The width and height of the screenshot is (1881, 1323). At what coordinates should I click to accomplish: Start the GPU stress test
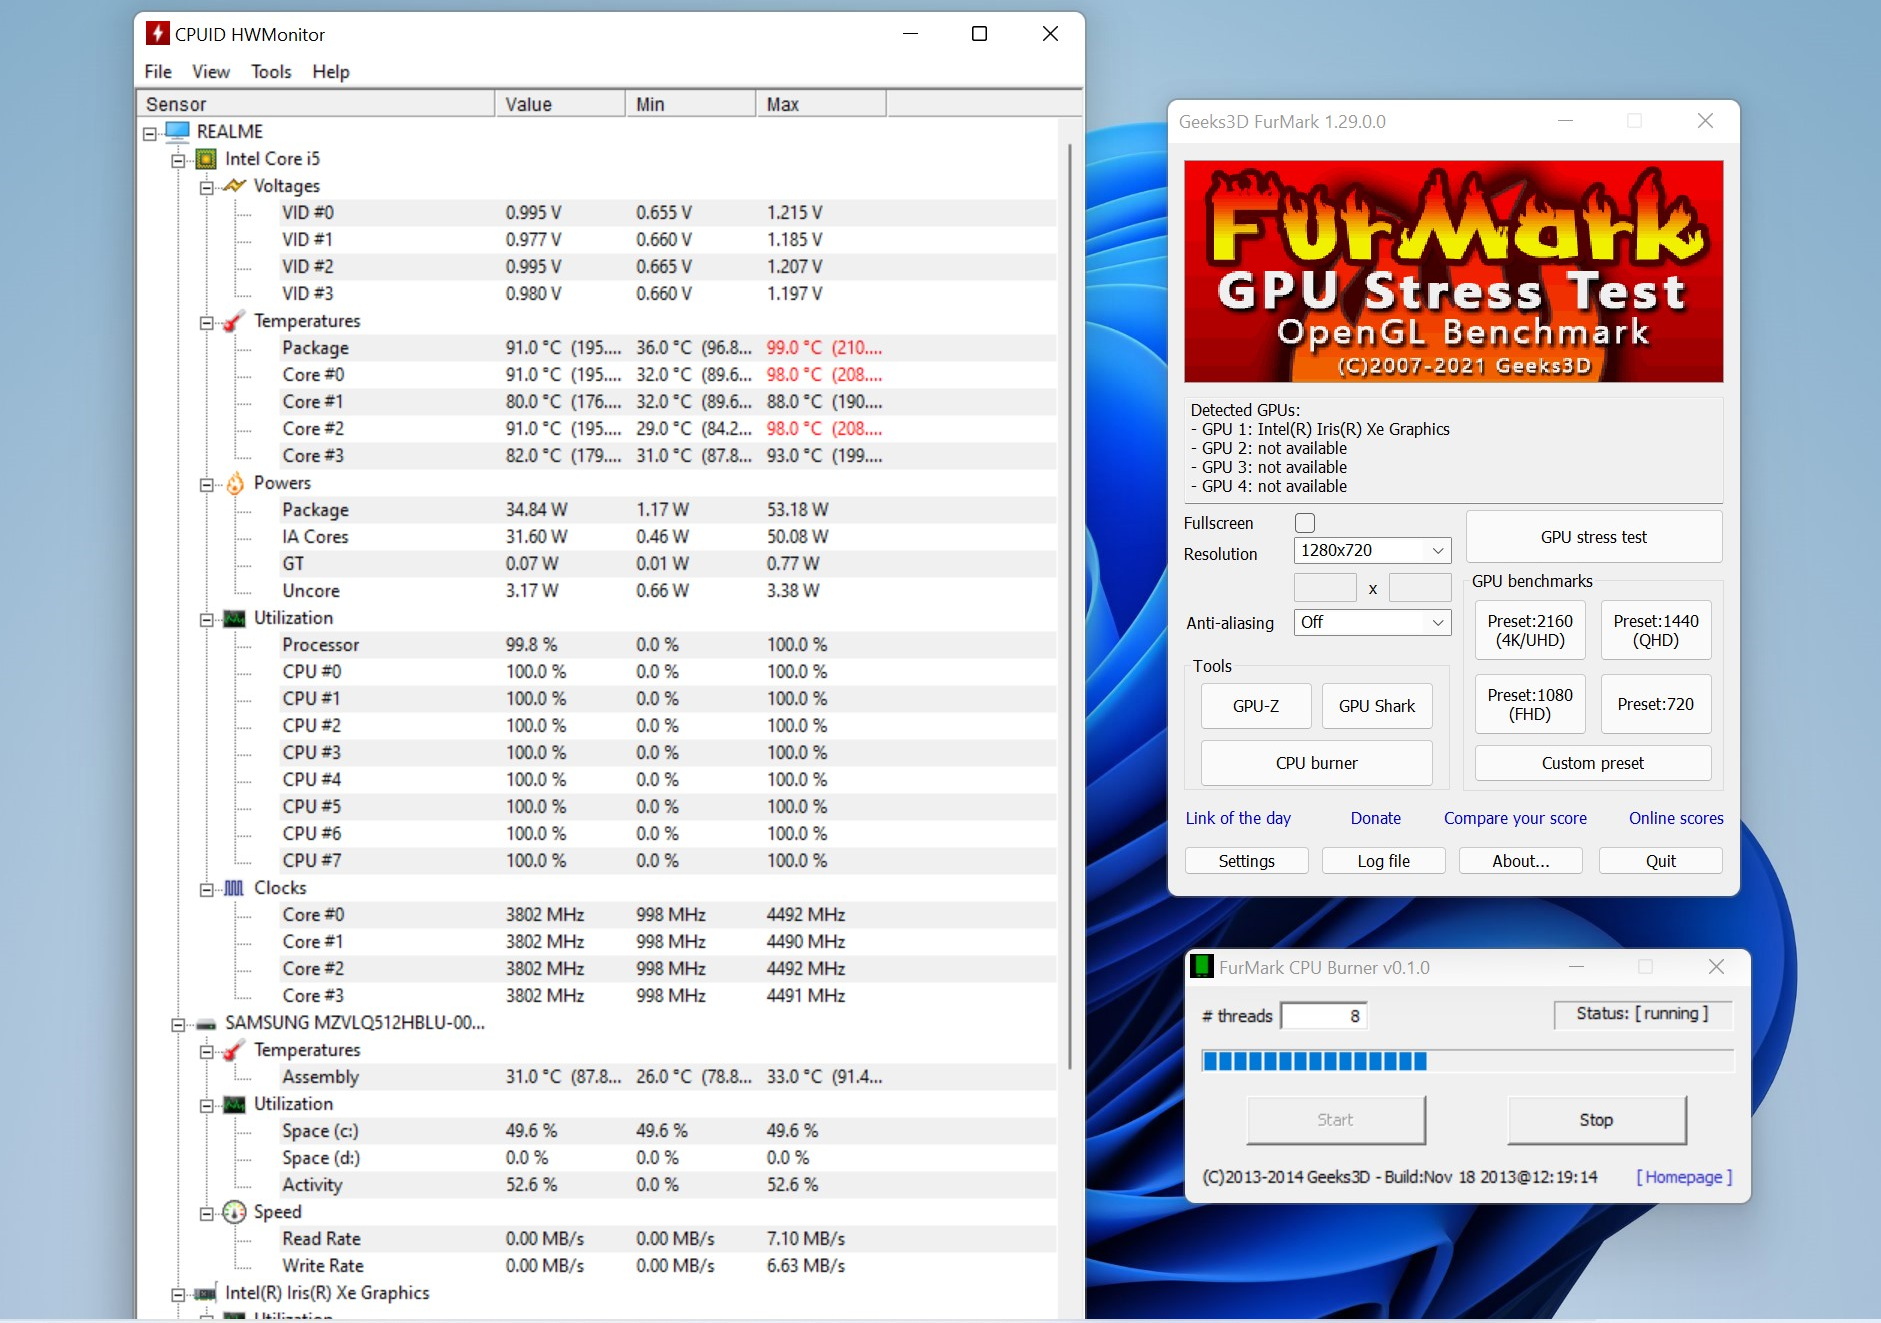1594,537
